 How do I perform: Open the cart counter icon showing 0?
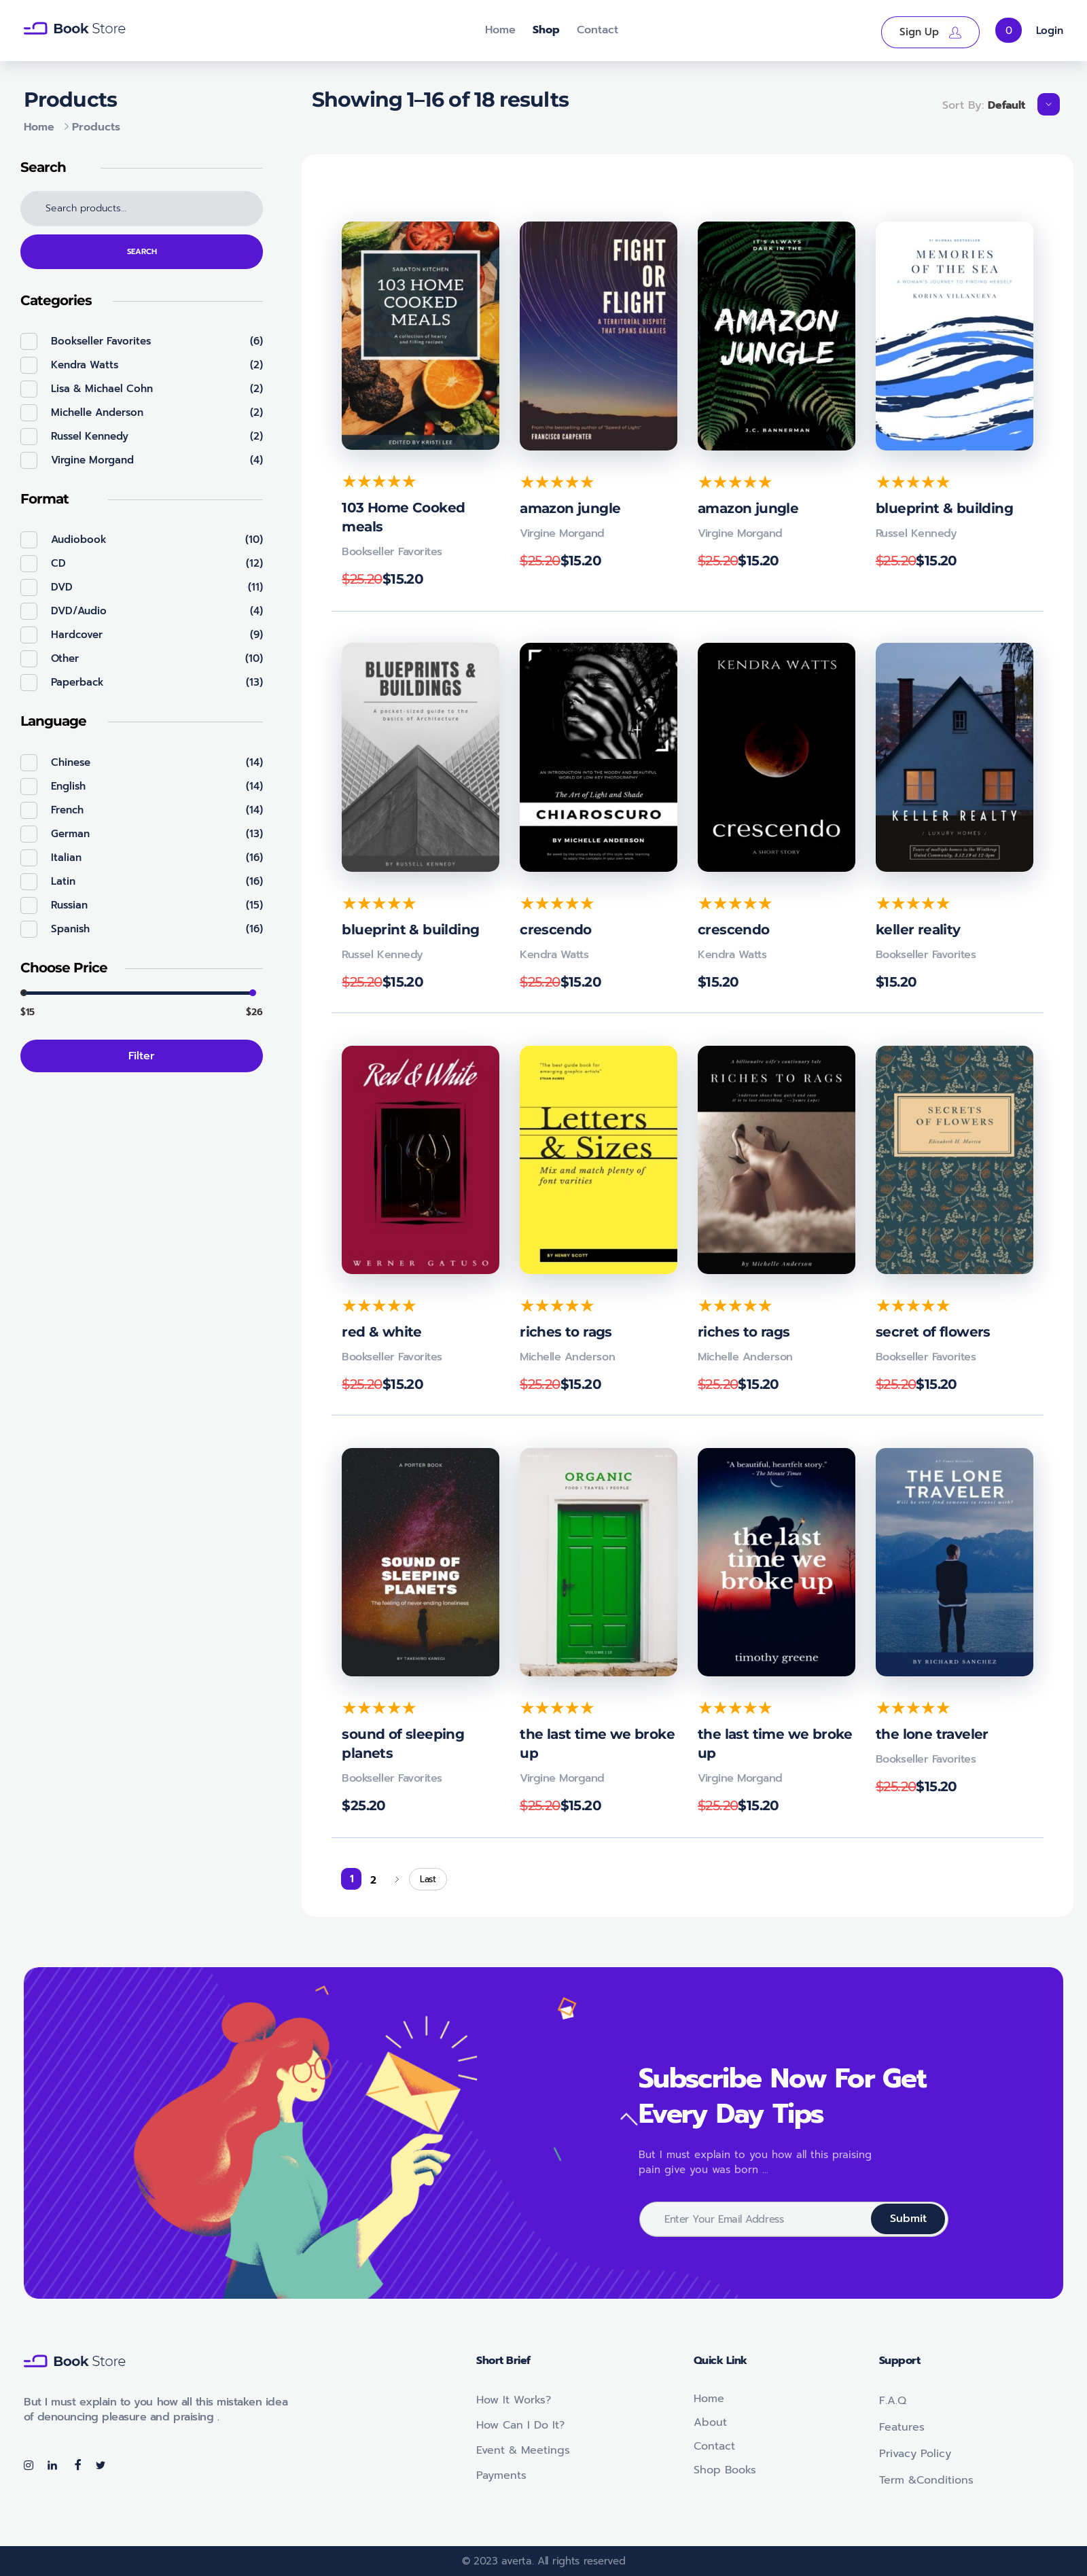point(1007,31)
